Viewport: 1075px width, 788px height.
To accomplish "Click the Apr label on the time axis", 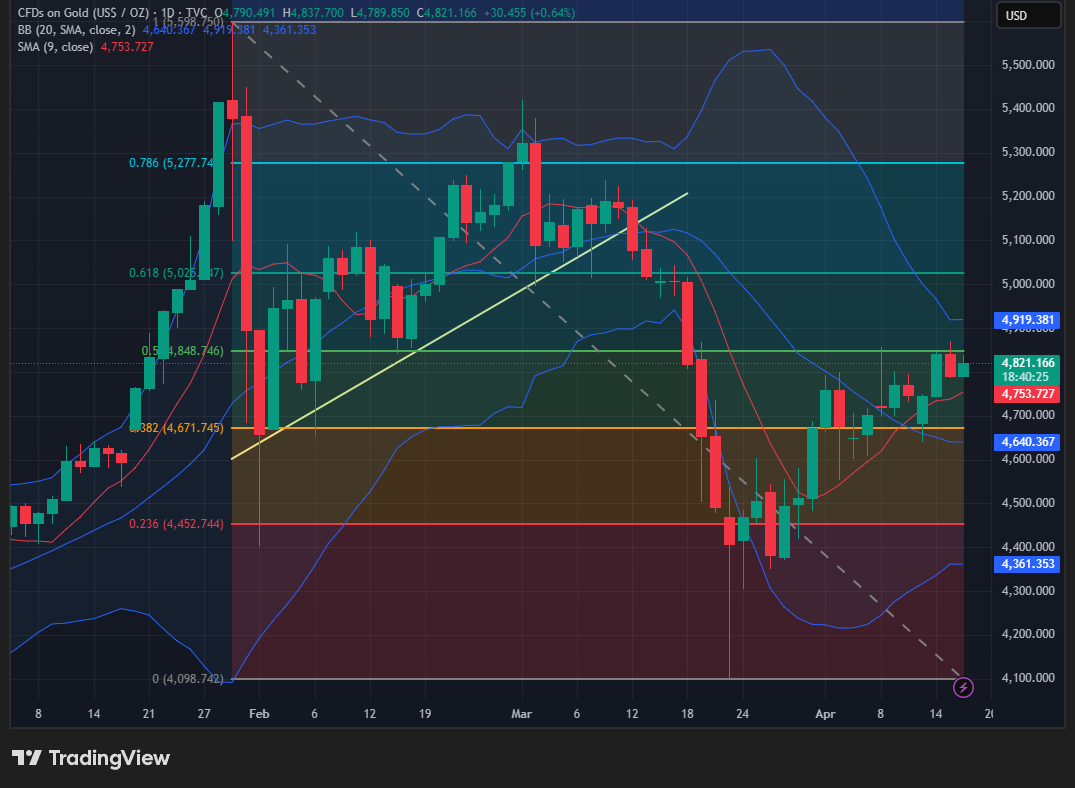I will (x=825, y=715).
